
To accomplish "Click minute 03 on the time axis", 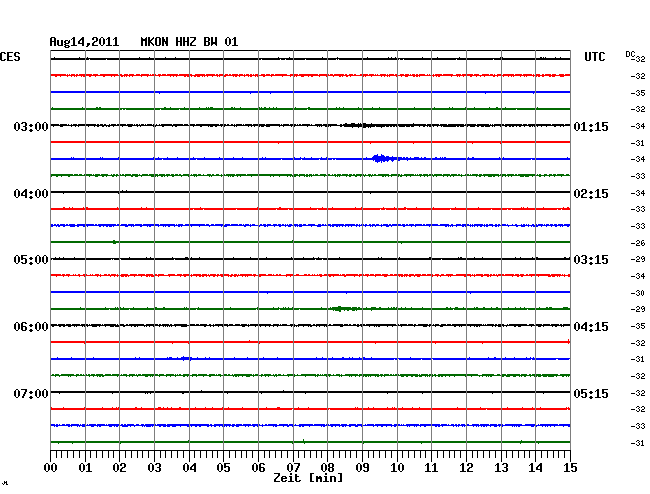I will click(x=154, y=468).
